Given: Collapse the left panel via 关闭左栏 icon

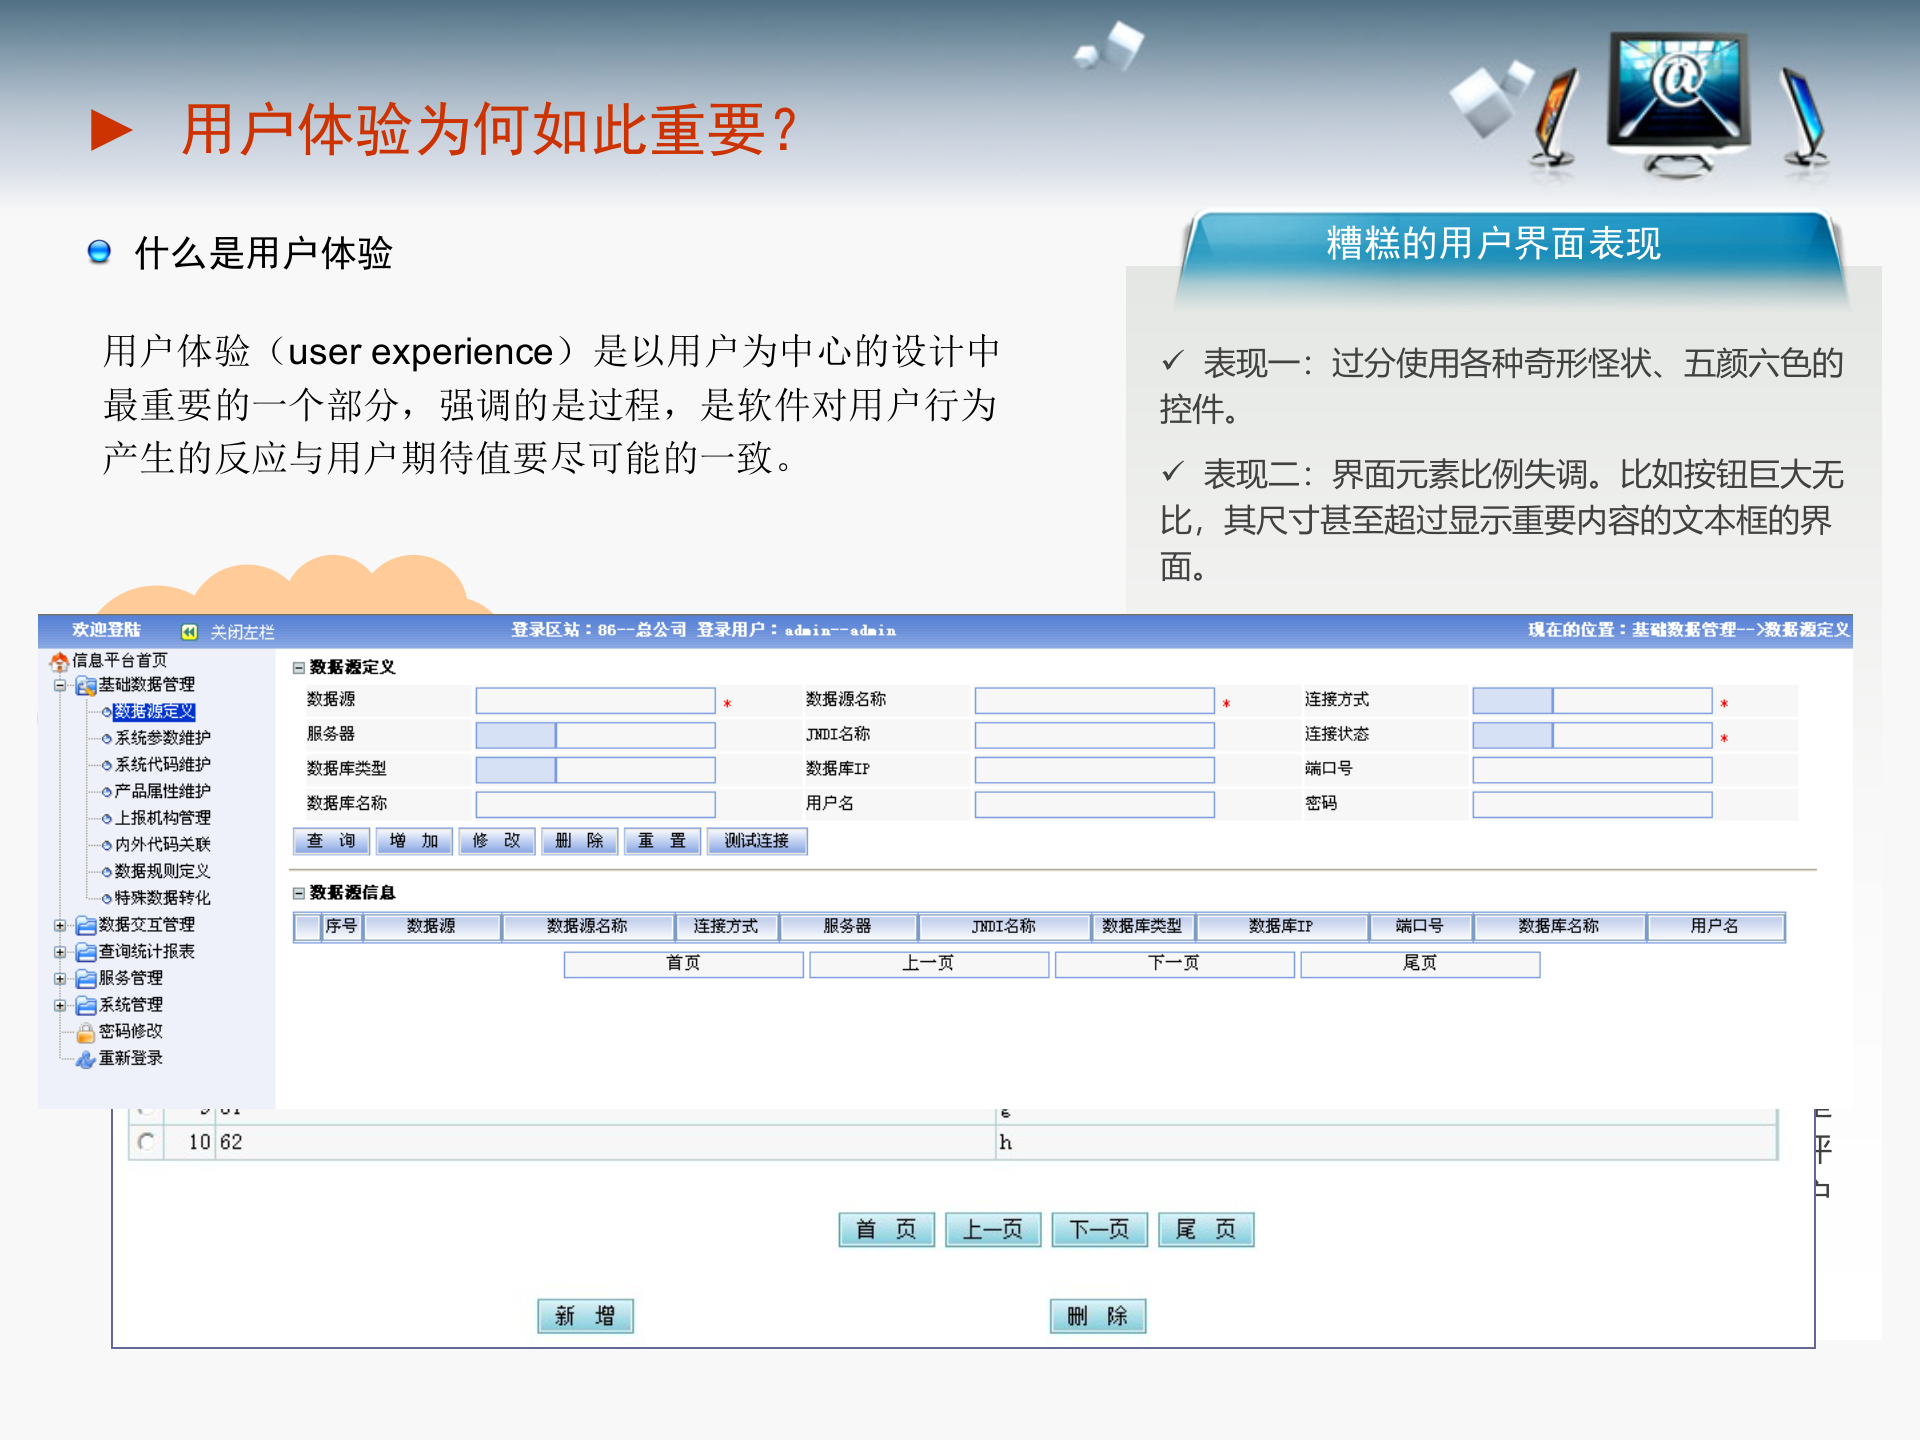Looking at the screenshot, I should [188, 630].
